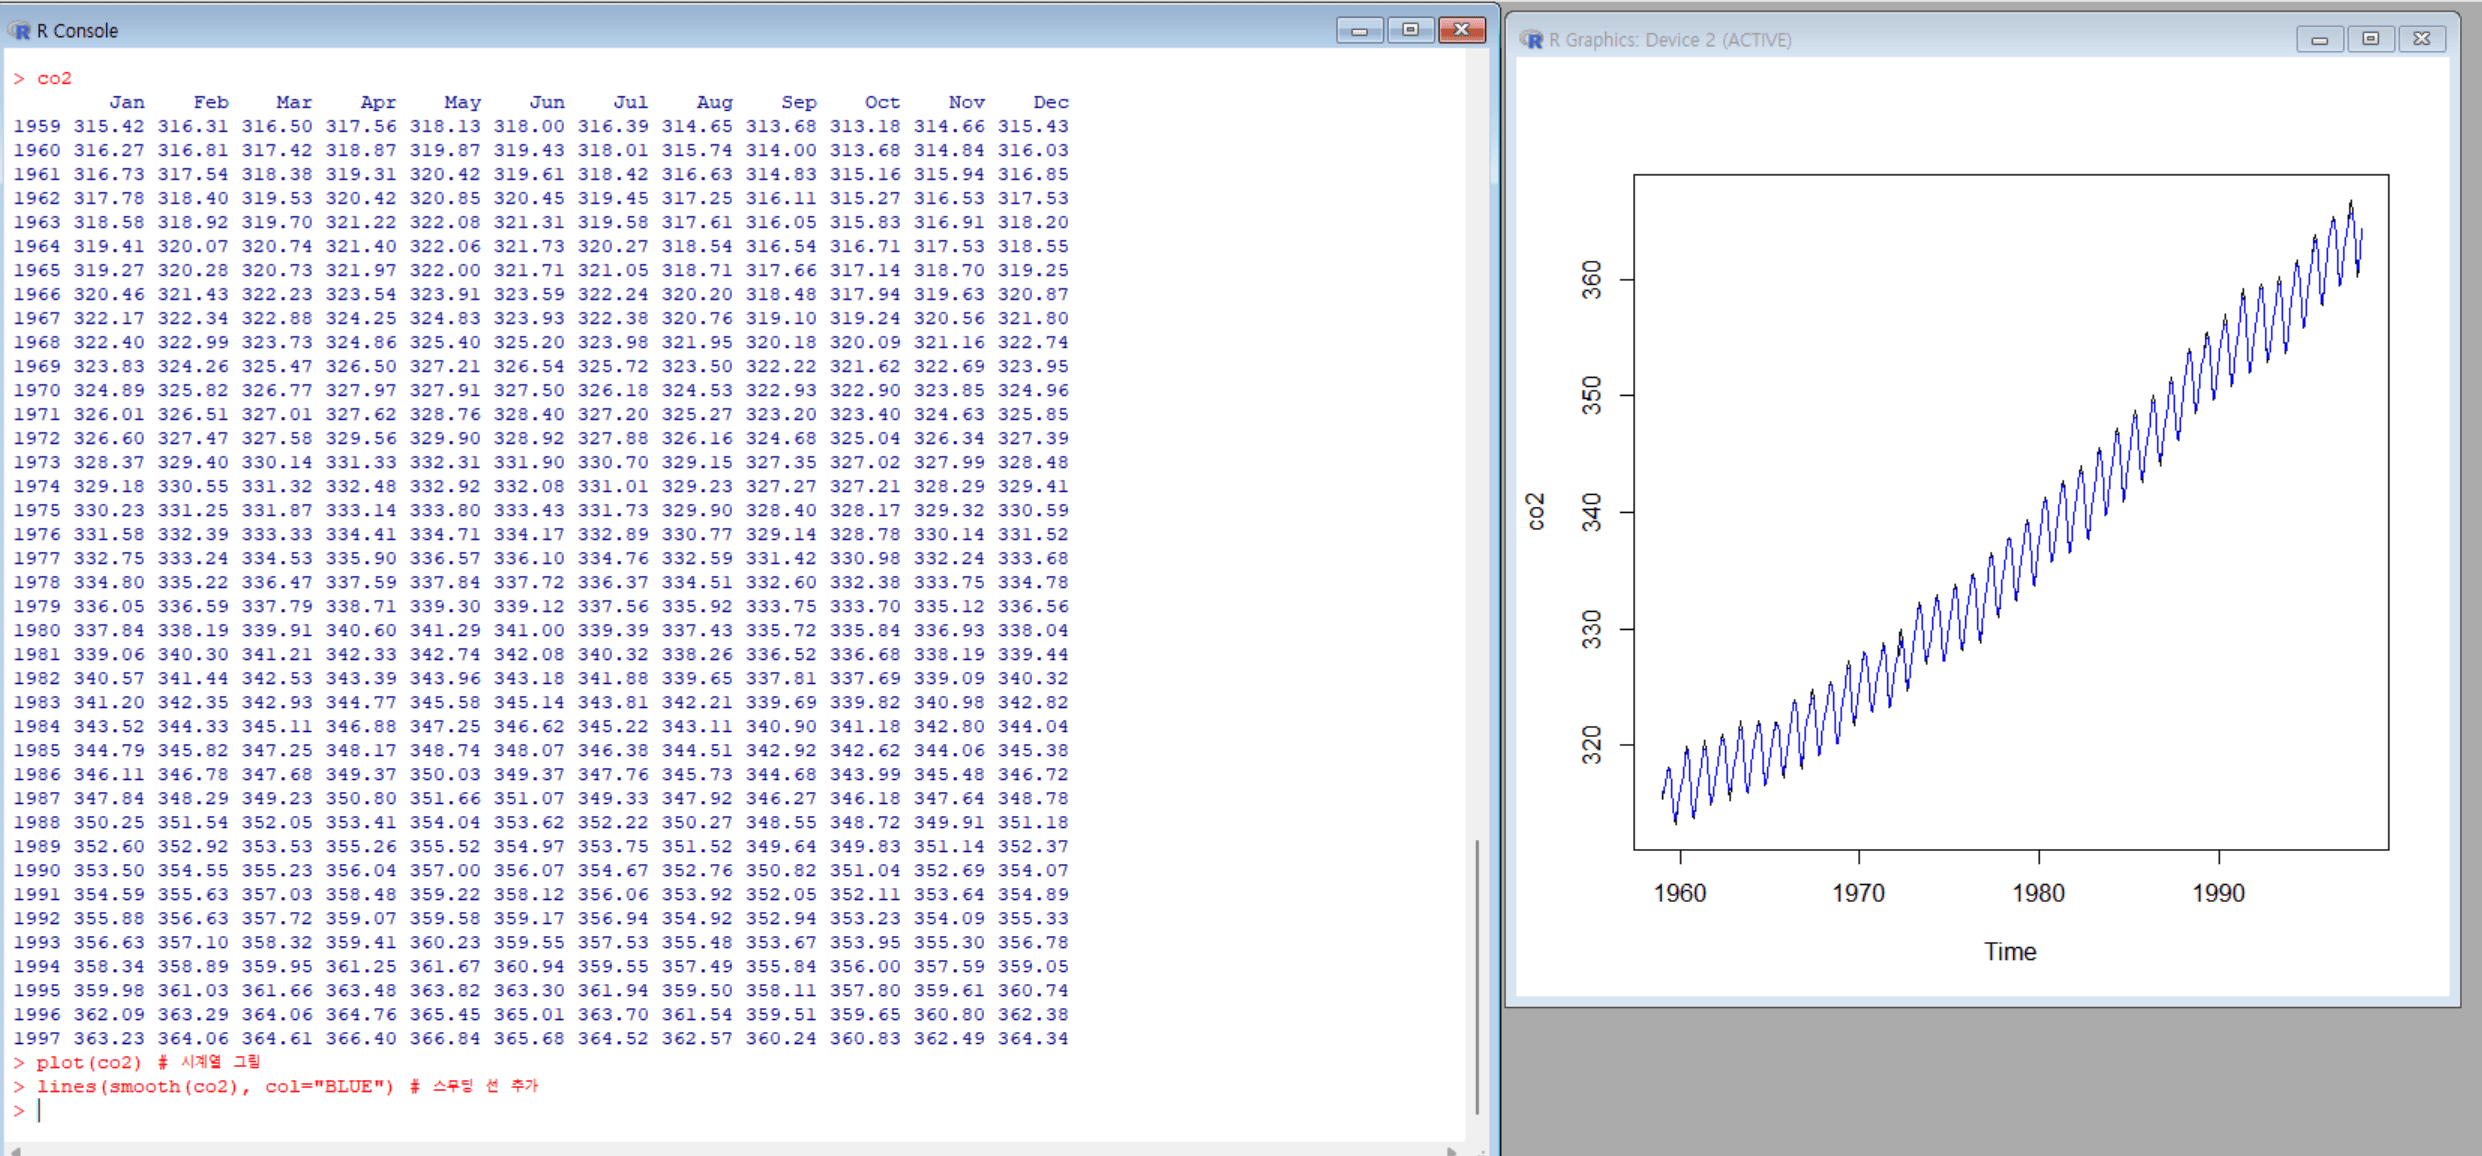The height and width of the screenshot is (1156, 2482).
Task: Click the 'co2' y-axis label on the plot
Action: (x=1536, y=511)
